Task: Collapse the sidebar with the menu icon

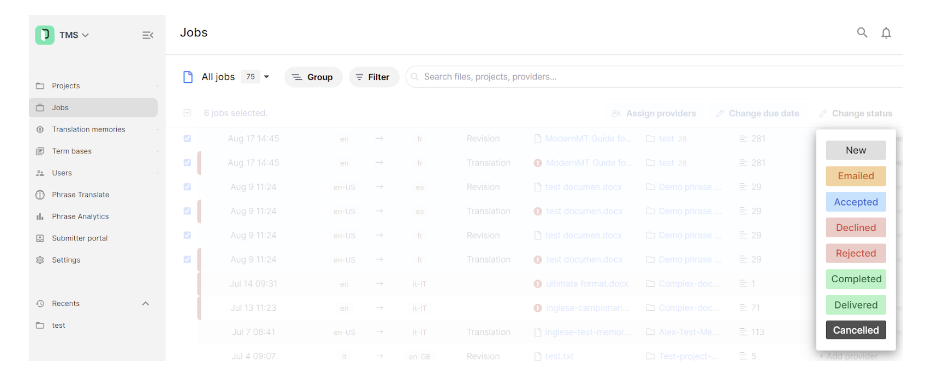Action: [147, 35]
